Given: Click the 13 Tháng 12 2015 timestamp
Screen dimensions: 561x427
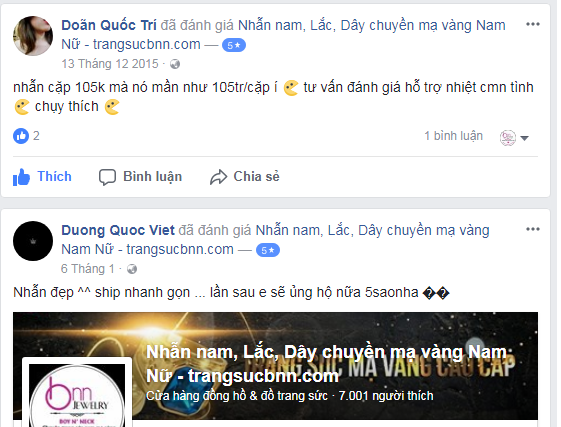Looking at the screenshot, I should [x=110, y=64].
